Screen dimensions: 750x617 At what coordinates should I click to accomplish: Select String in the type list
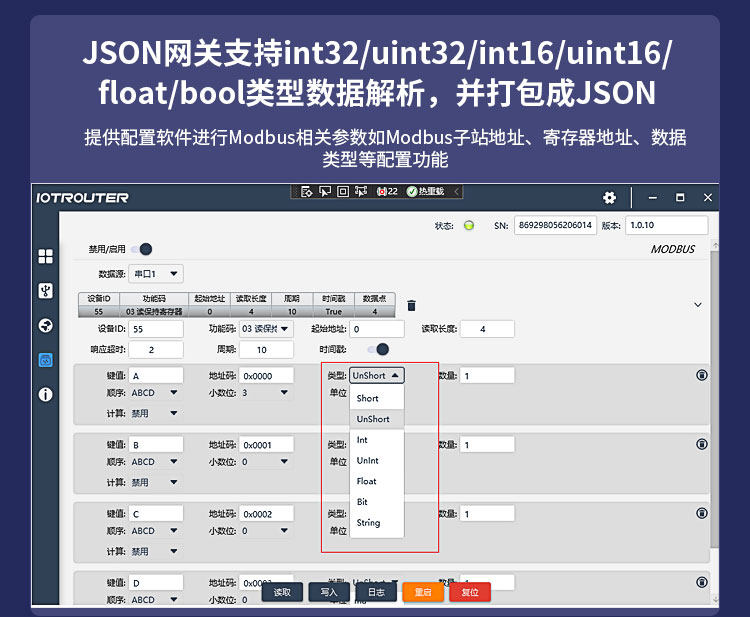[x=377, y=523]
